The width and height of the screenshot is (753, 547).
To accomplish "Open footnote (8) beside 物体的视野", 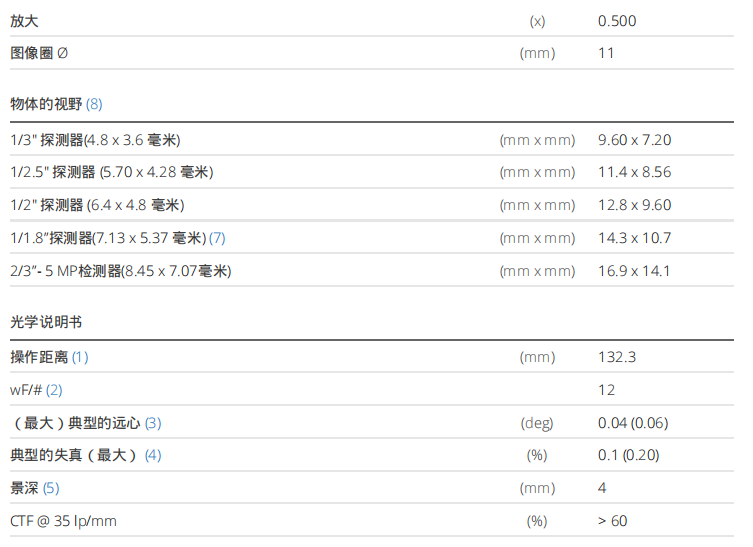I will coord(94,103).
